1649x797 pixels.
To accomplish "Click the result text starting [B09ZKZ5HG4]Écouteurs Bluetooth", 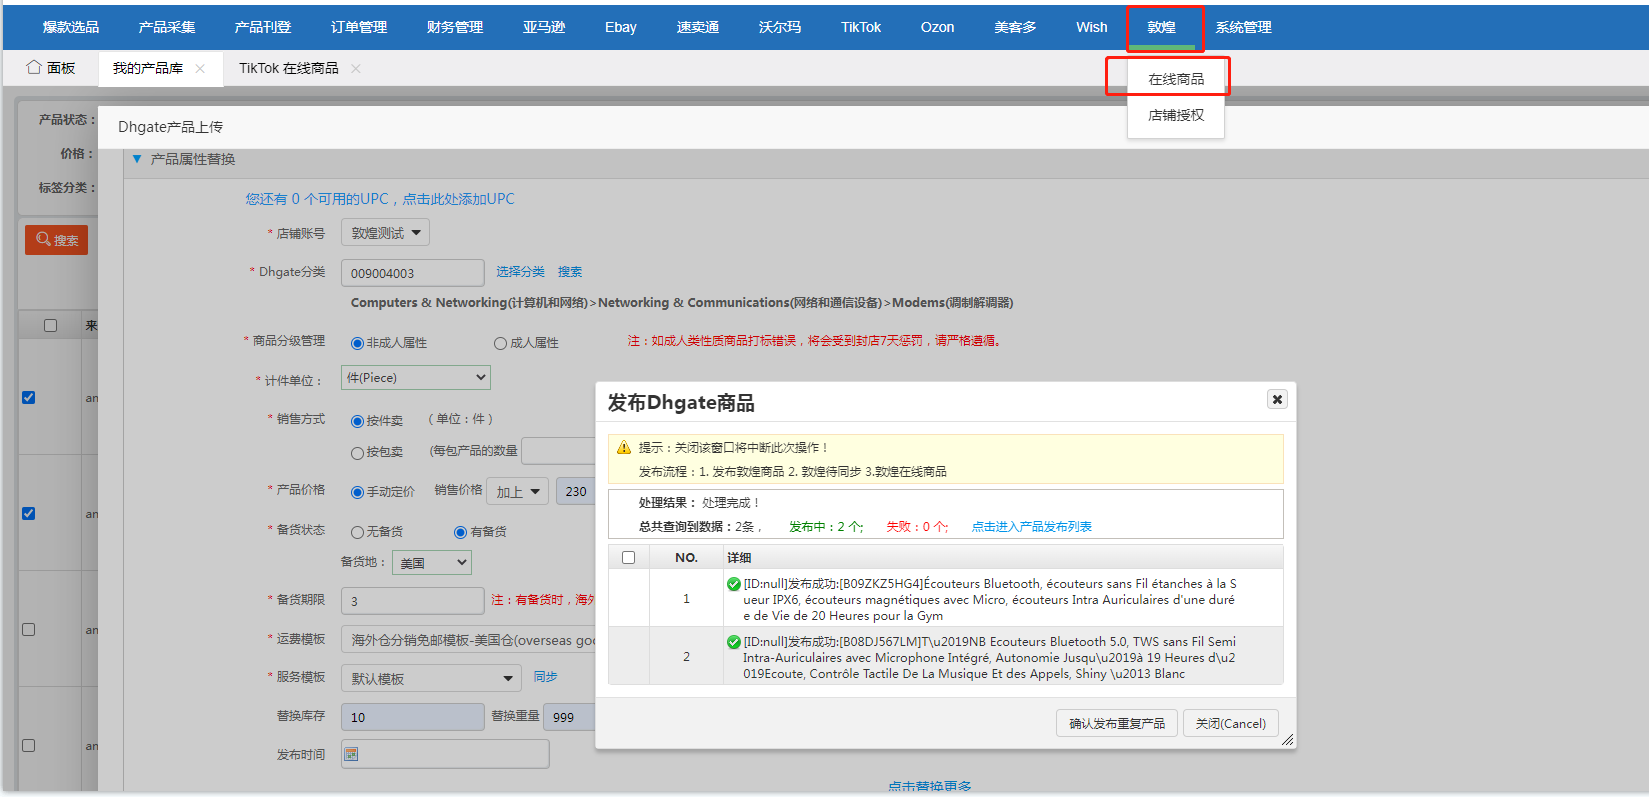I will (x=990, y=600).
